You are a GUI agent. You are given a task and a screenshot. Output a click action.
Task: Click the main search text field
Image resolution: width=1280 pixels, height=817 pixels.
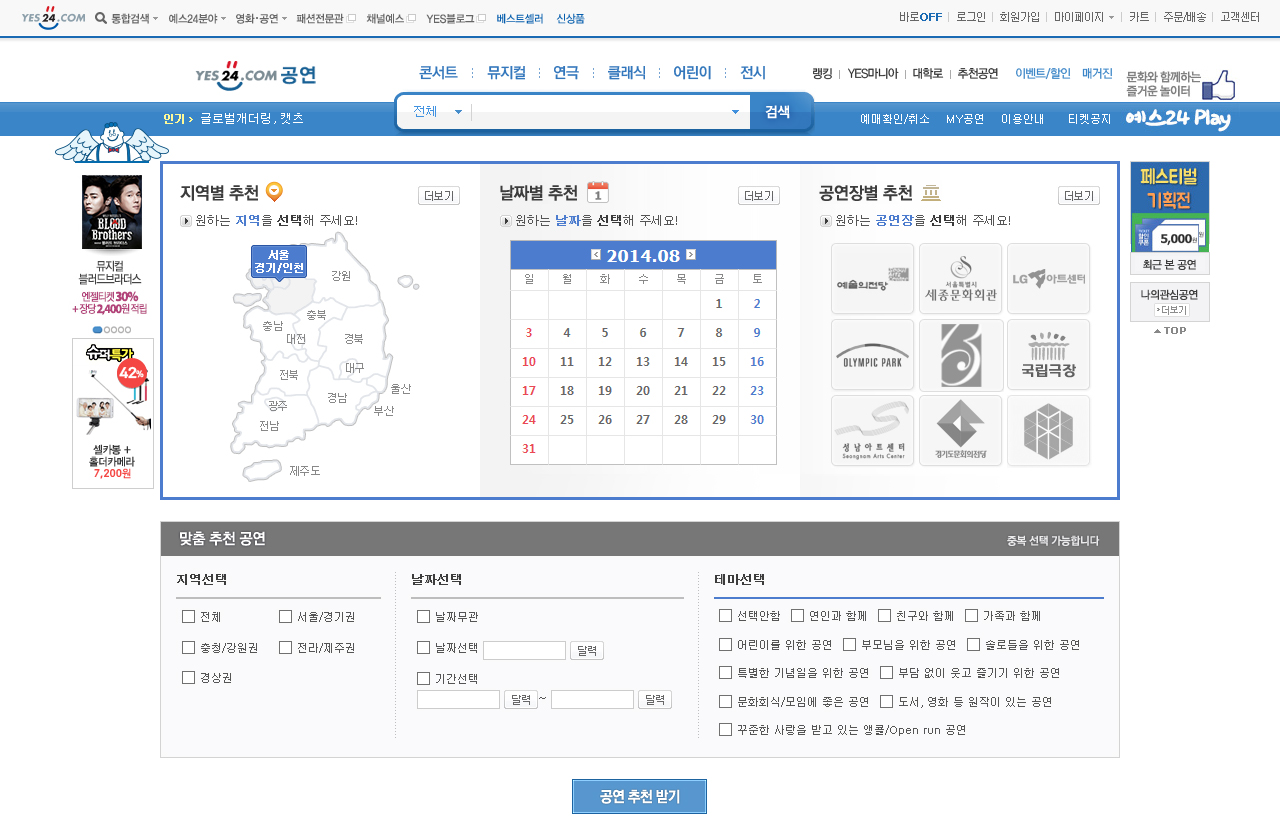coord(598,112)
